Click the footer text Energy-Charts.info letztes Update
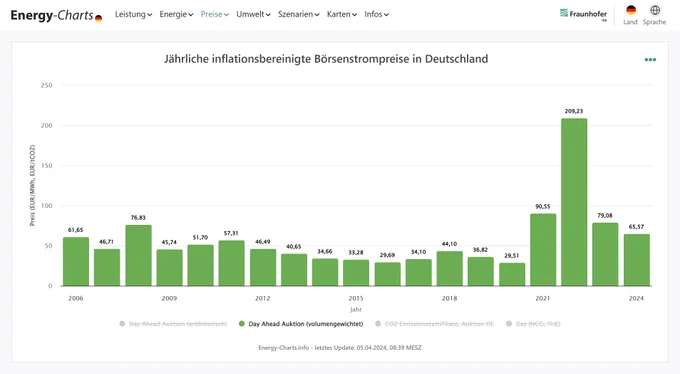Image resolution: width=680 pixels, height=374 pixels. pos(340,348)
